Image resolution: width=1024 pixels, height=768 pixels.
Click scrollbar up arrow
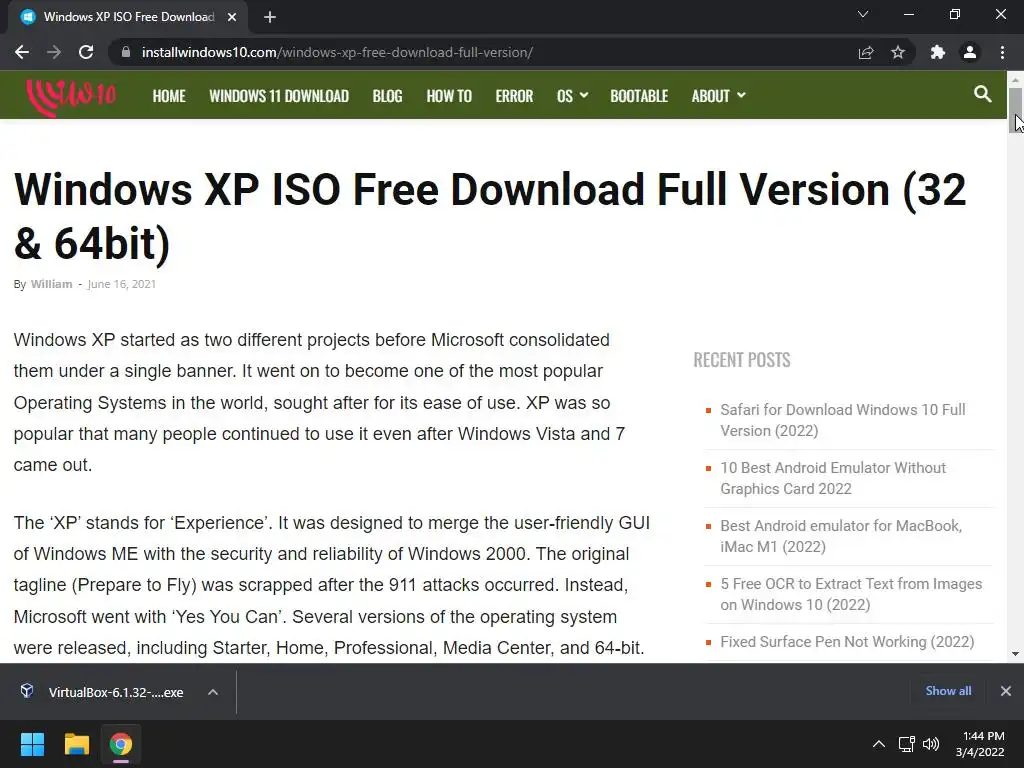coord(1015,79)
